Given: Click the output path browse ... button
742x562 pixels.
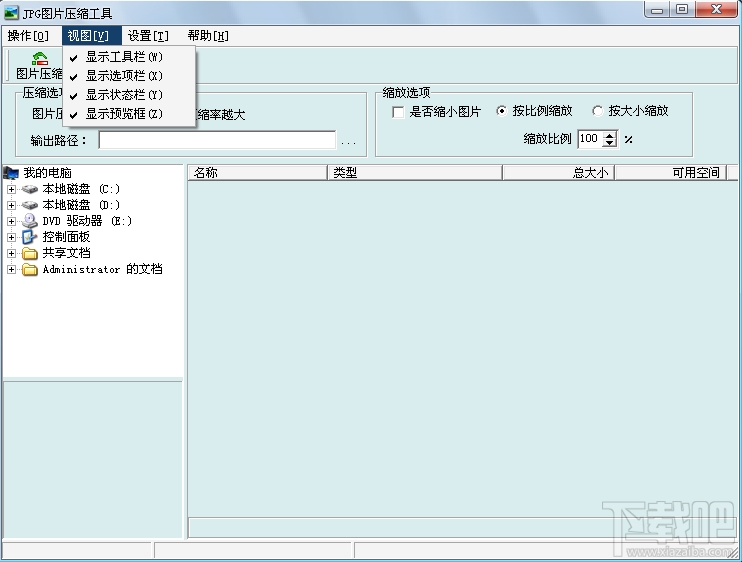Looking at the screenshot, I should pyautogui.click(x=349, y=141).
